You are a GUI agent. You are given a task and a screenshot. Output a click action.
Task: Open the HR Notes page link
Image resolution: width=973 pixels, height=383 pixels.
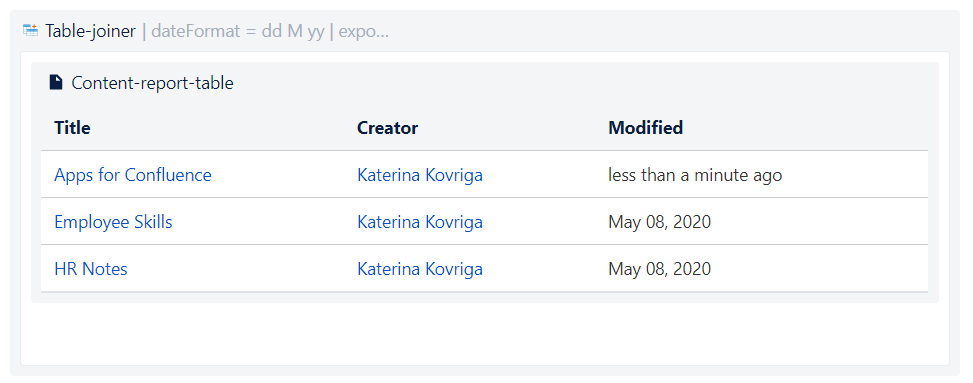coord(91,269)
